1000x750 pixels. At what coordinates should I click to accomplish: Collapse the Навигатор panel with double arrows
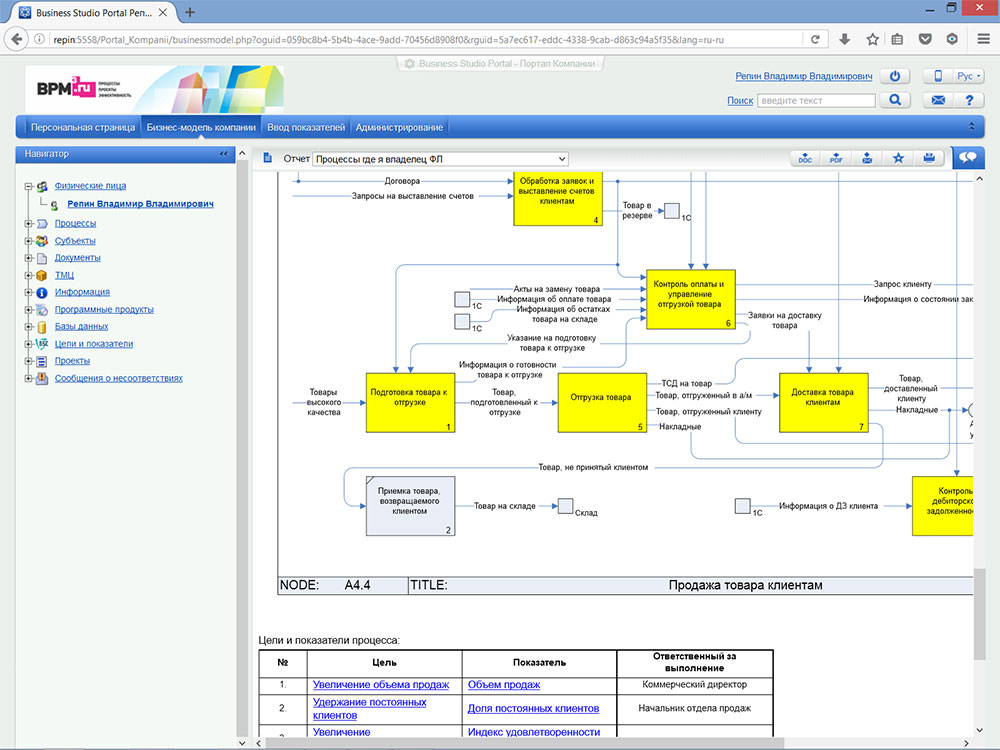pyautogui.click(x=224, y=154)
